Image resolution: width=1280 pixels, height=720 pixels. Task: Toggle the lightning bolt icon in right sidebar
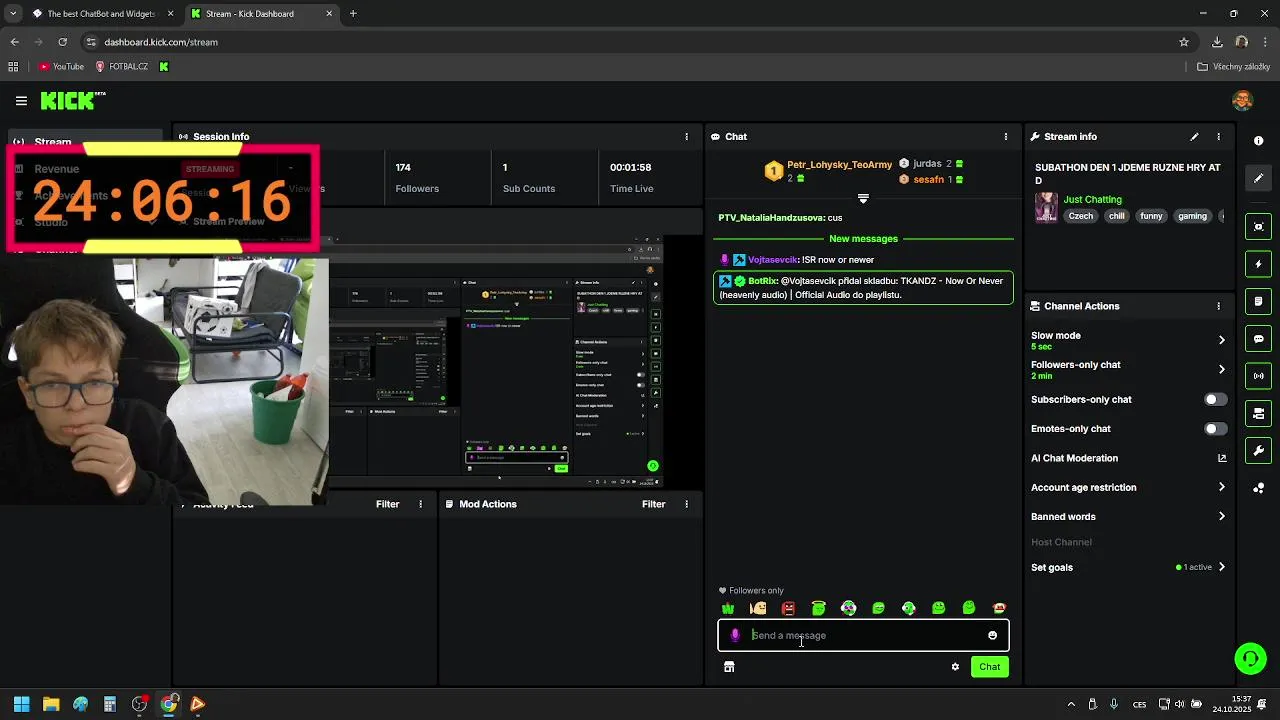pos(1259,264)
